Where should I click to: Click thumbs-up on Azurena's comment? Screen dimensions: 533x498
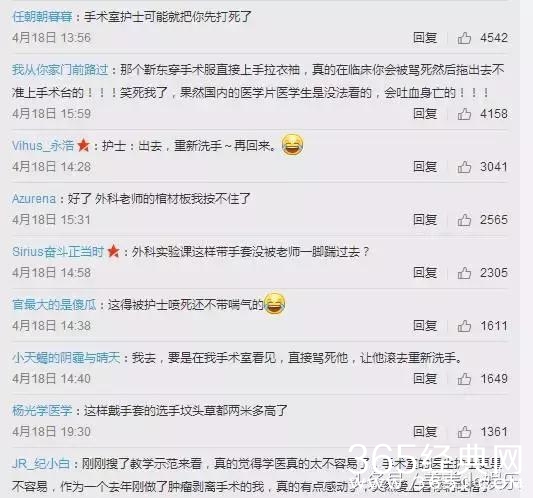[464, 220]
